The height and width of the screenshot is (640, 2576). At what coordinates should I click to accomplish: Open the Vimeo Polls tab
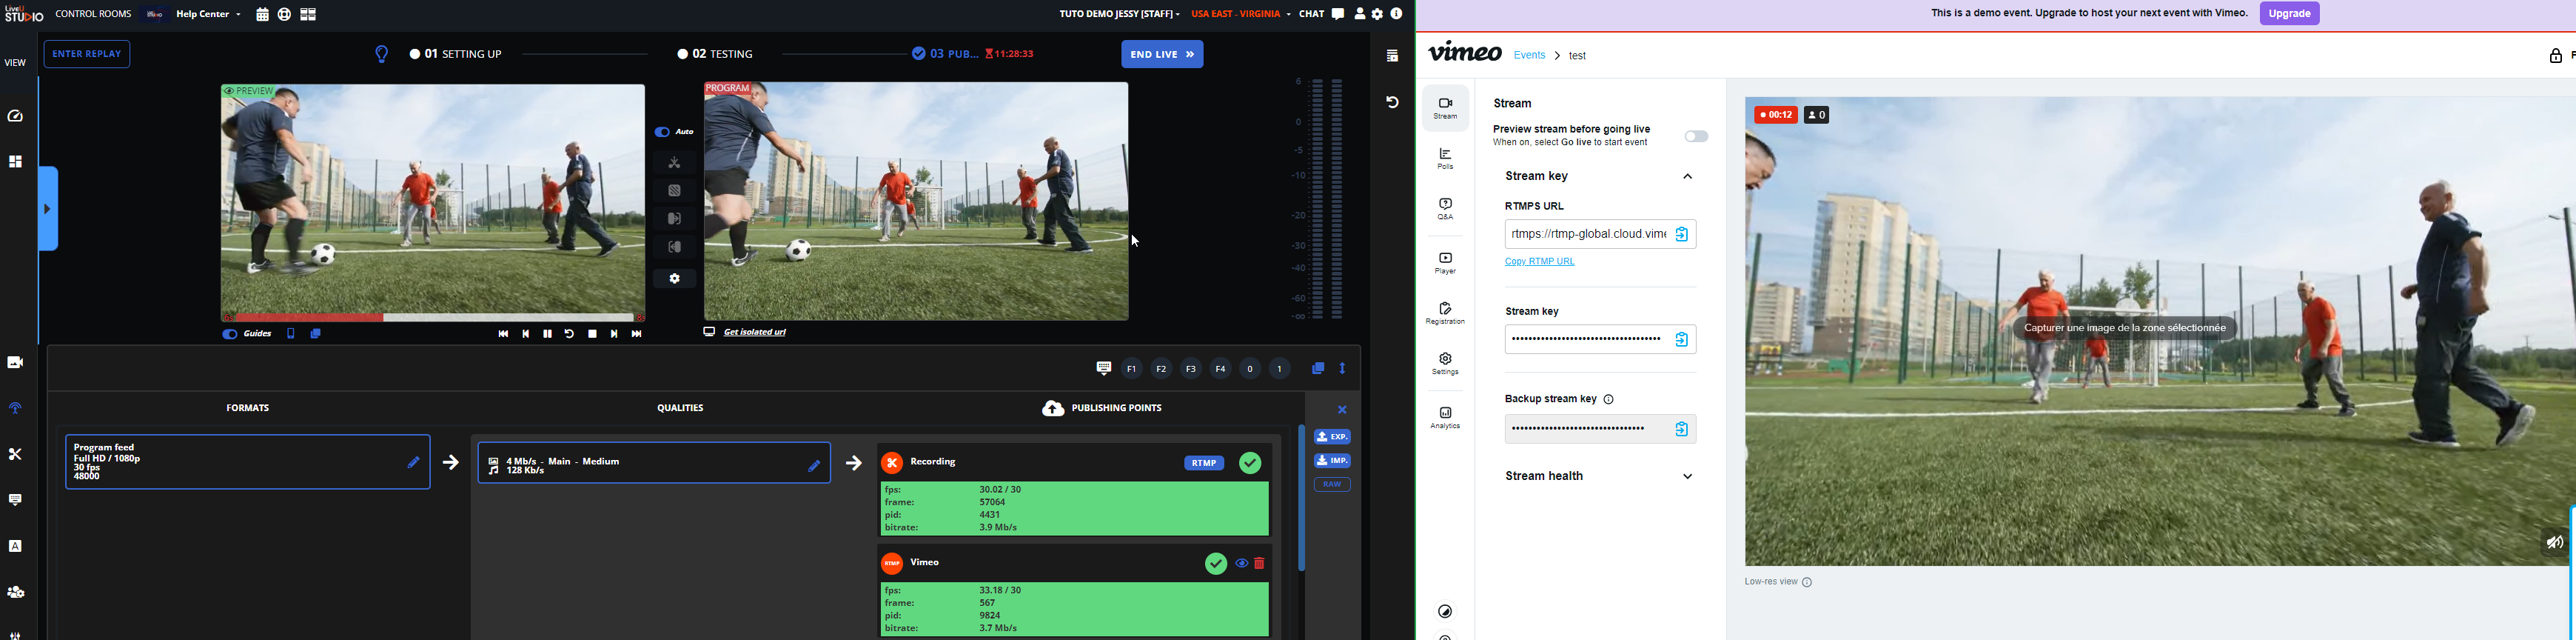pyautogui.click(x=1445, y=159)
